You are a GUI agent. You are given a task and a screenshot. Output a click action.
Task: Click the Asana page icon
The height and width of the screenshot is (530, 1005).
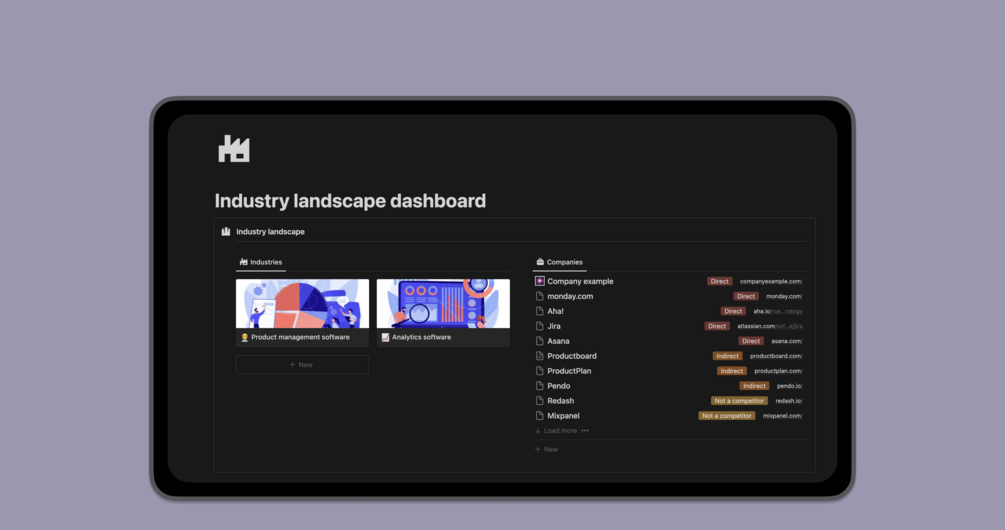tap(540, 341)
